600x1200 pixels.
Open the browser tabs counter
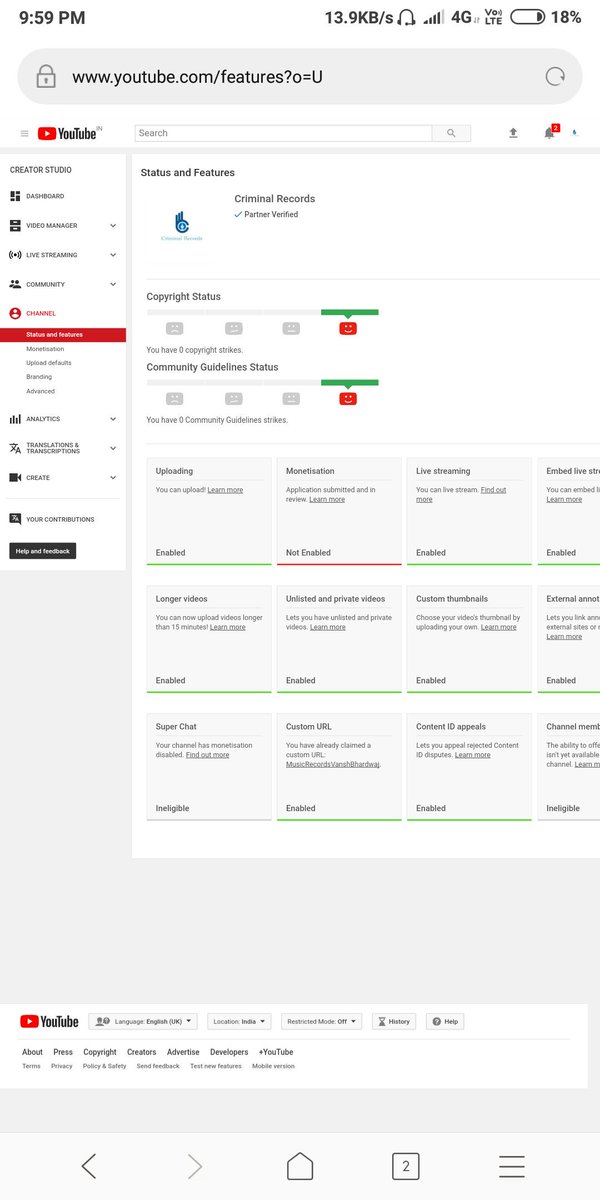point(405,1166)
